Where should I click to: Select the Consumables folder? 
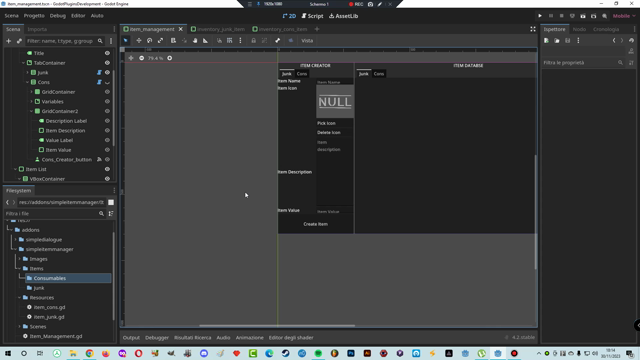[x=68, y=278]
